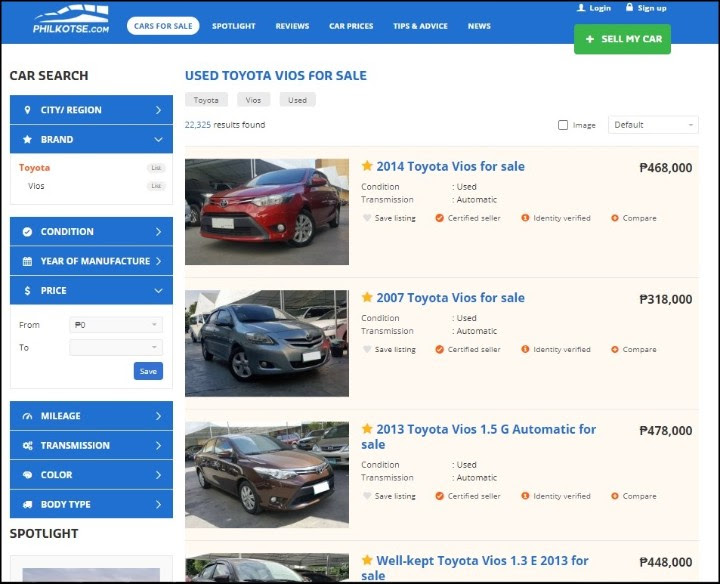Click the Toyota filter tag
This screenshot has width=720, height=584.
pos(206,100)
